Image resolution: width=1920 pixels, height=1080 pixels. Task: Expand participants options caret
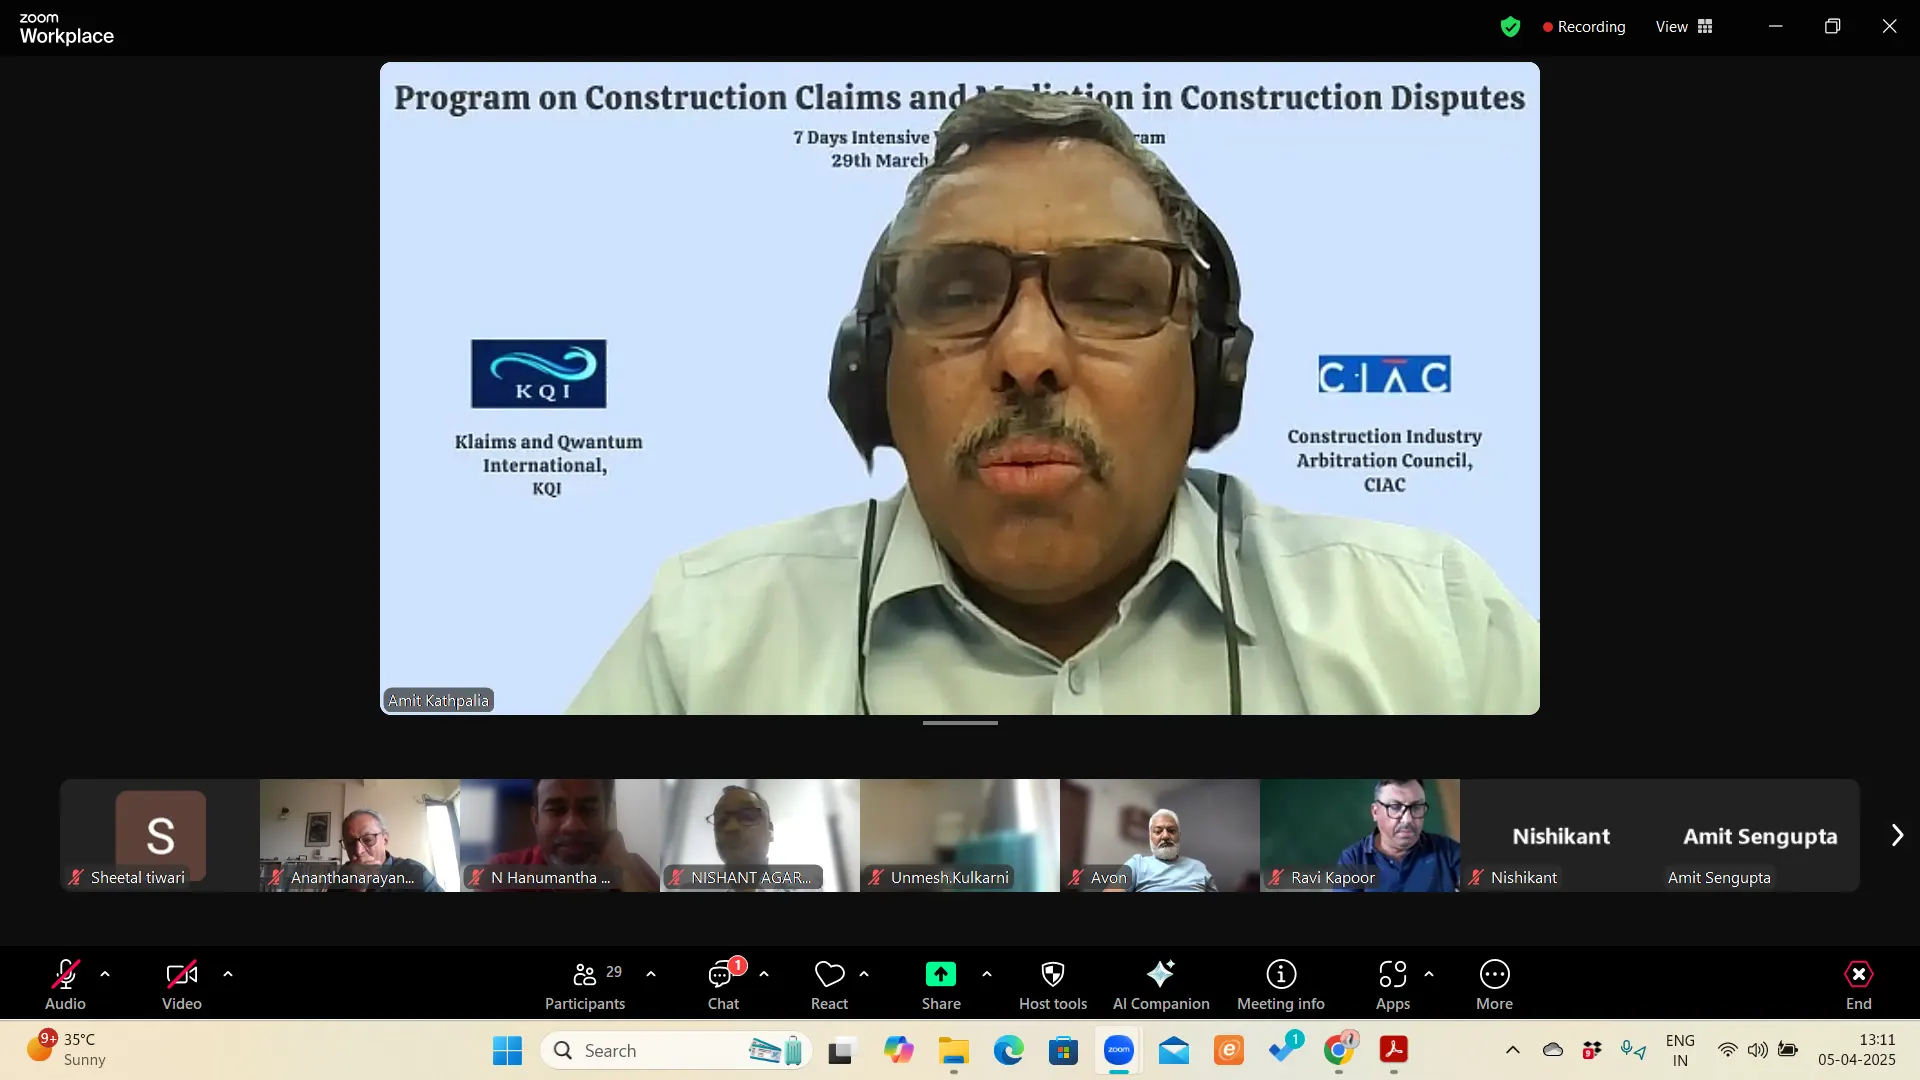point(651,974)
